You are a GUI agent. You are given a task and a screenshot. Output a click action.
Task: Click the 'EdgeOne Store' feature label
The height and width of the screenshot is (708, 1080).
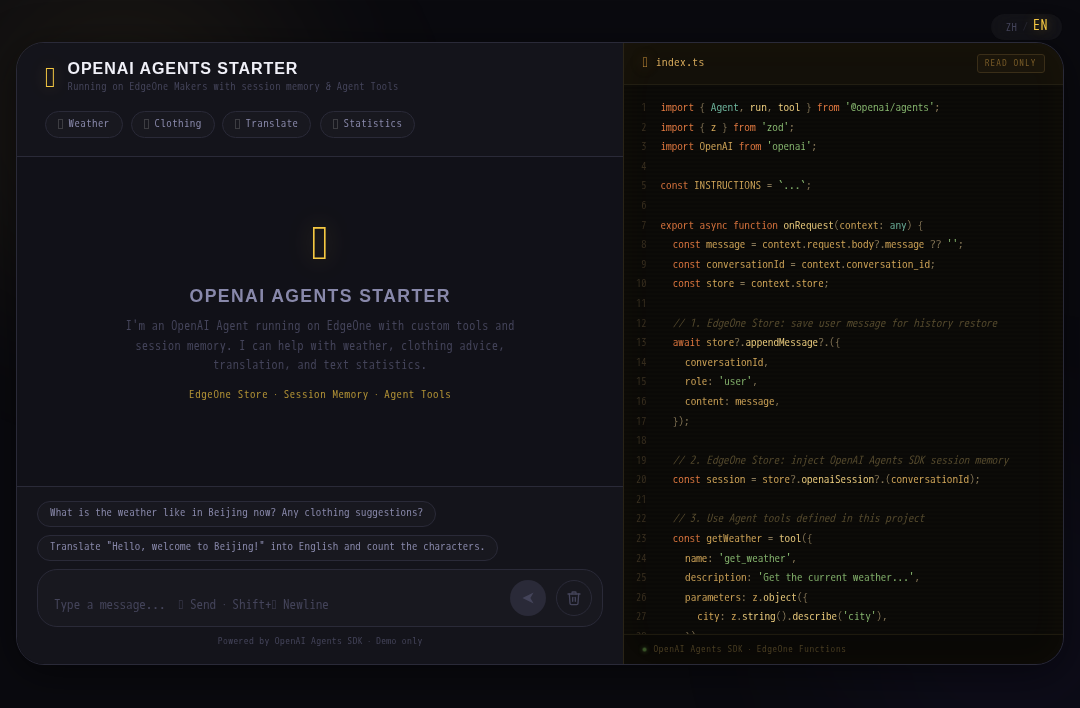click(228, 395)
